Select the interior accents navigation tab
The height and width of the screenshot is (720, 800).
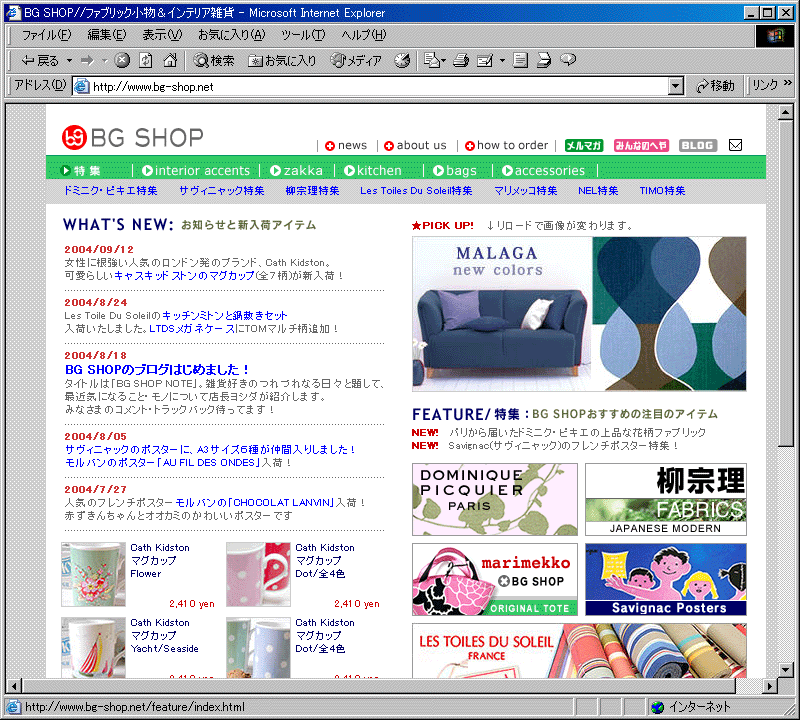pos(196,170)
